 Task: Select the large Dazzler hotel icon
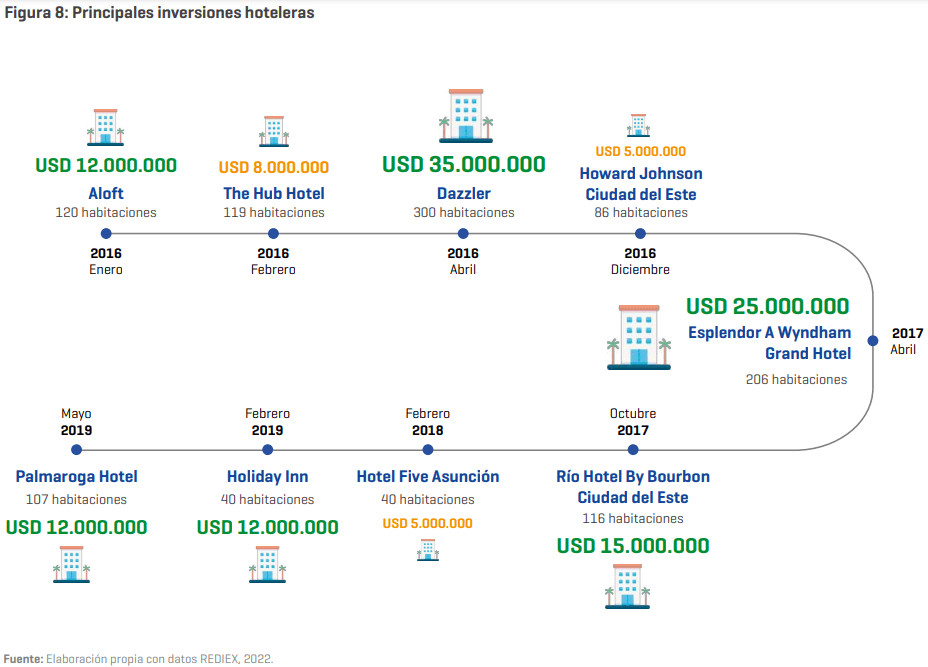[466, 116]
